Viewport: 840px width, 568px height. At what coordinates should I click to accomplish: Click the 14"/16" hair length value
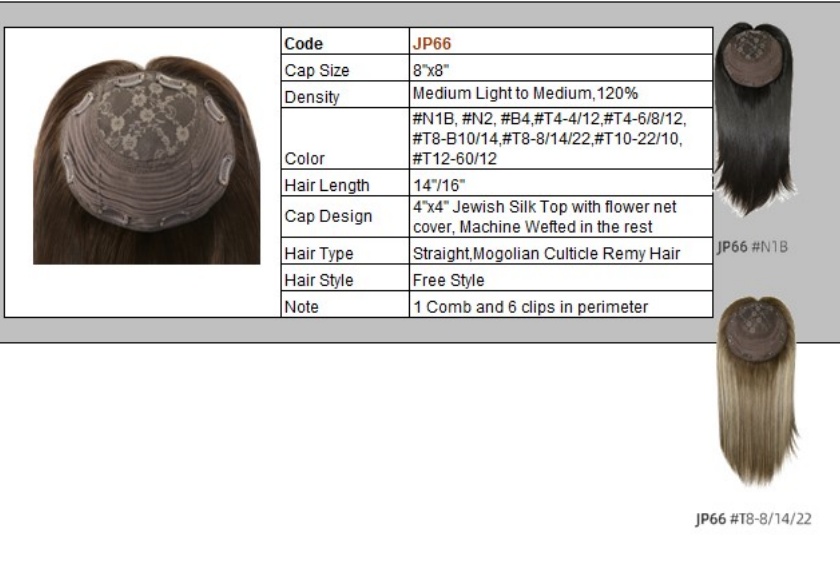point(439,185)
